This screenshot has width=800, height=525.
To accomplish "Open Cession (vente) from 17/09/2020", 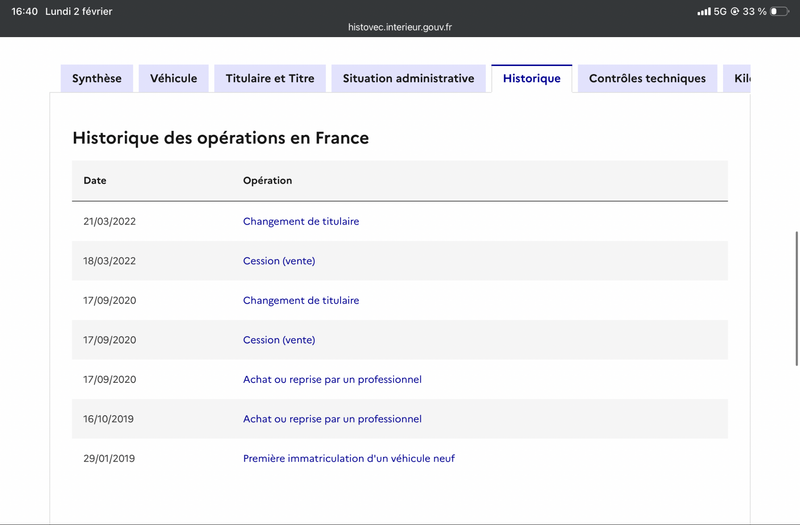I will coord(279,340).
